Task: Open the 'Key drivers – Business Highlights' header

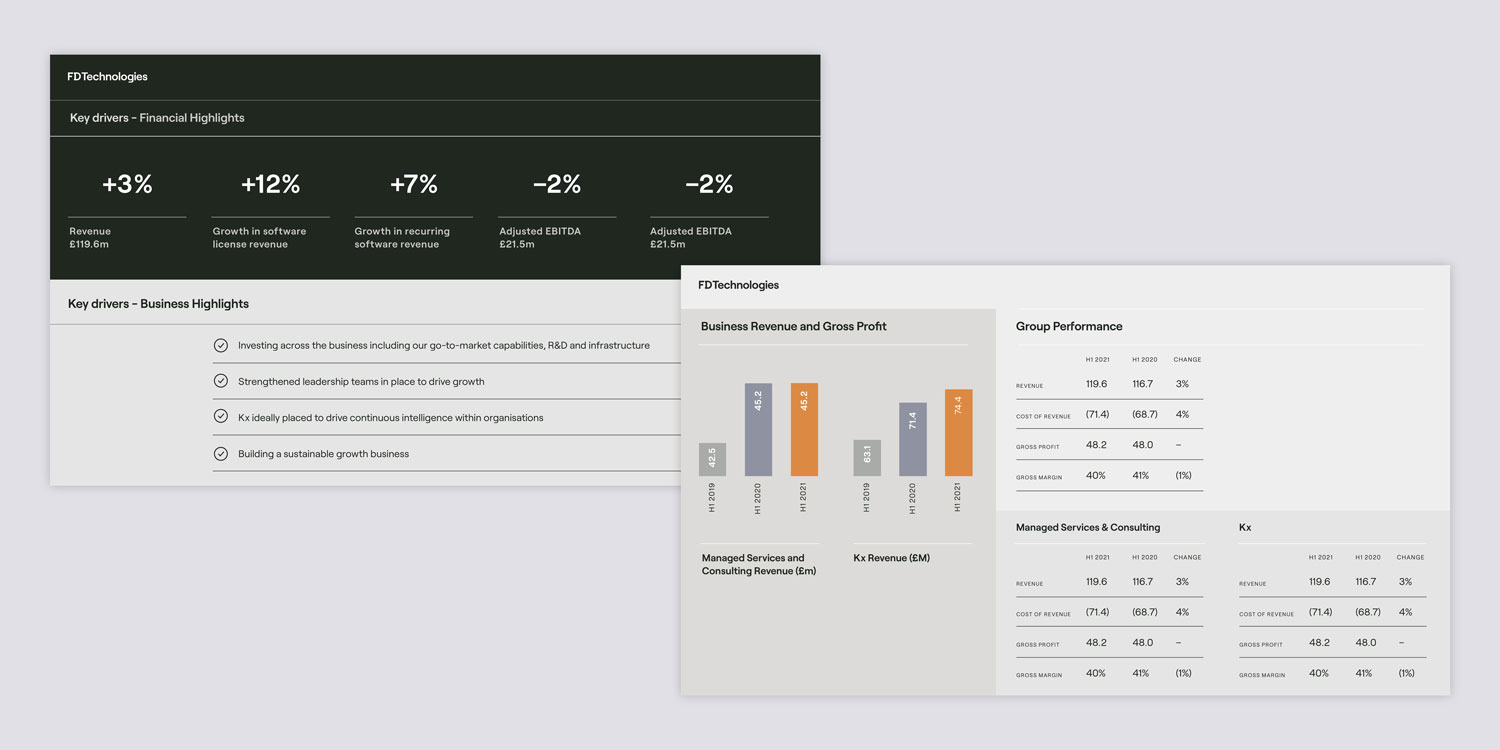Action: point(158,304)
